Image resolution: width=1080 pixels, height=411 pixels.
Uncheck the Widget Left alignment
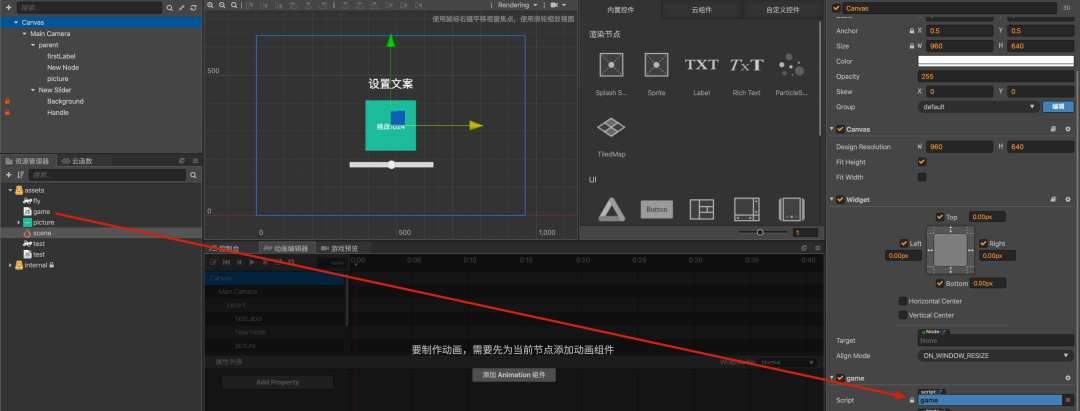coord(904,243)
